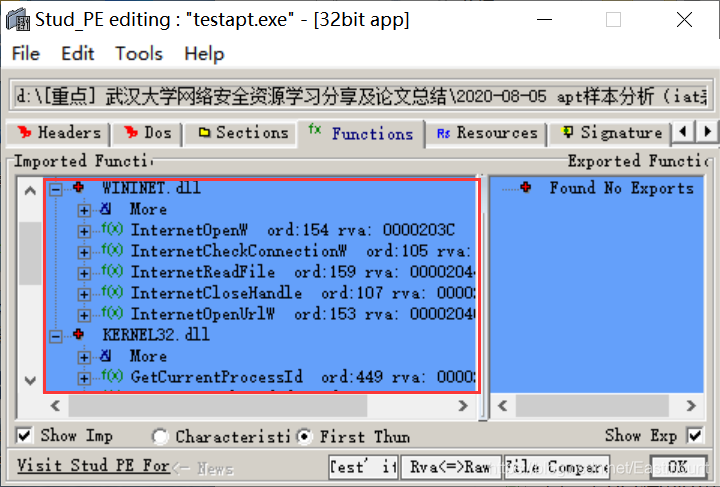Expand the InternetOpenUrlW function node
Viewport: 720px width, 487px height.
click(x=84, y=315)
